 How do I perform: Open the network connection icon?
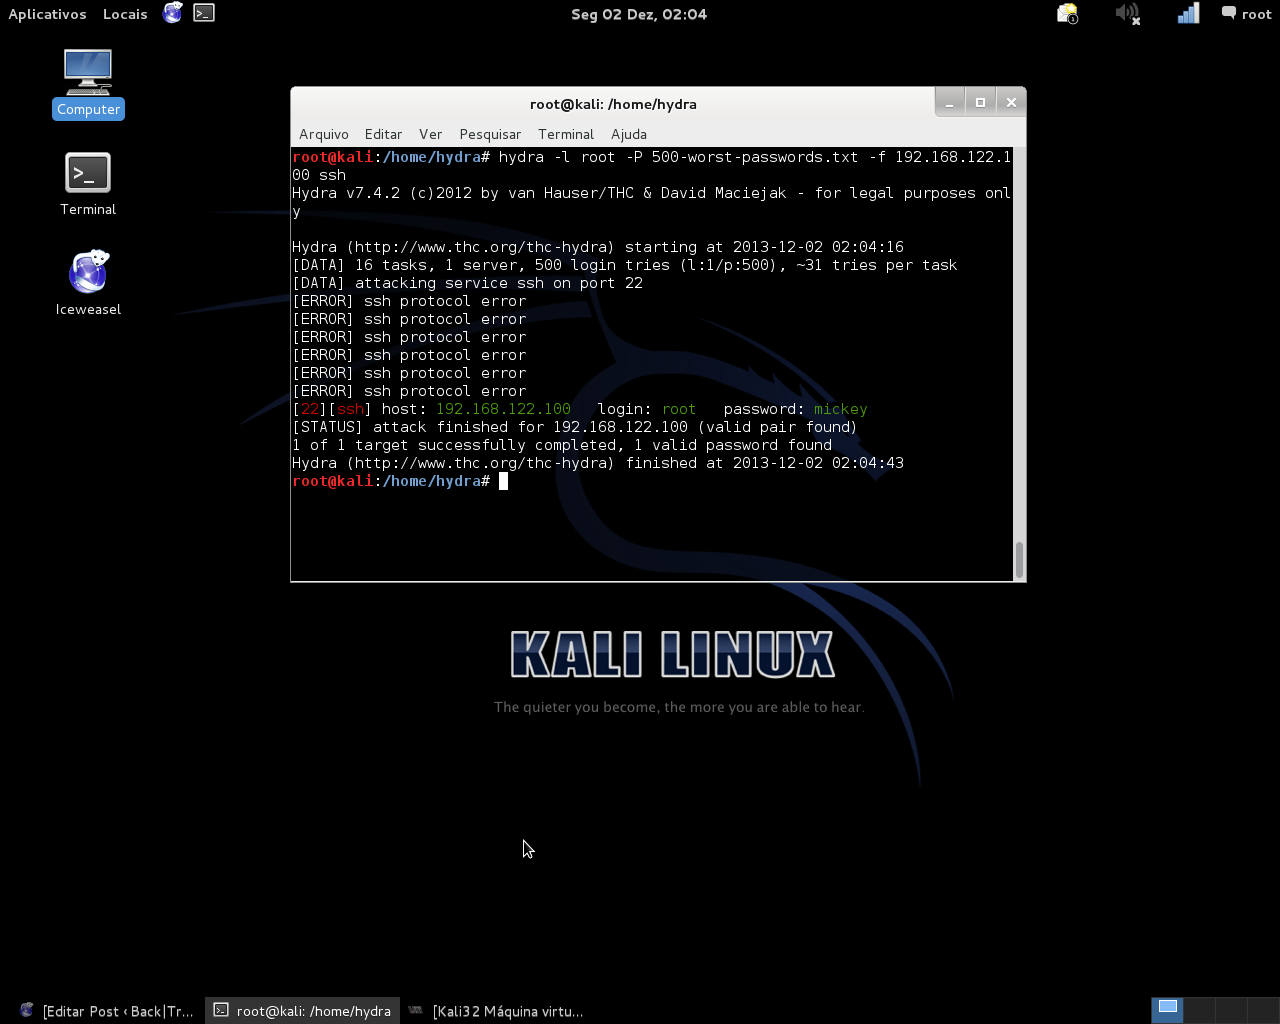(x=1188, y=14)
